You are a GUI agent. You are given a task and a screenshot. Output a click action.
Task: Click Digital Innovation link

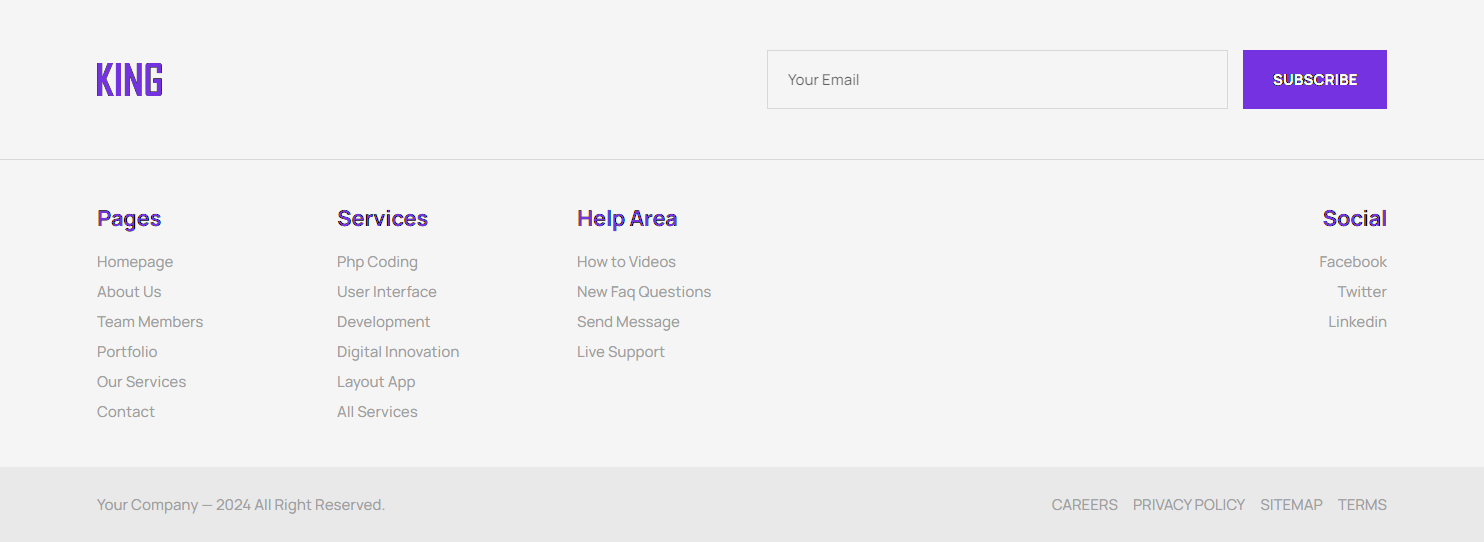click(x=398, y=352)
